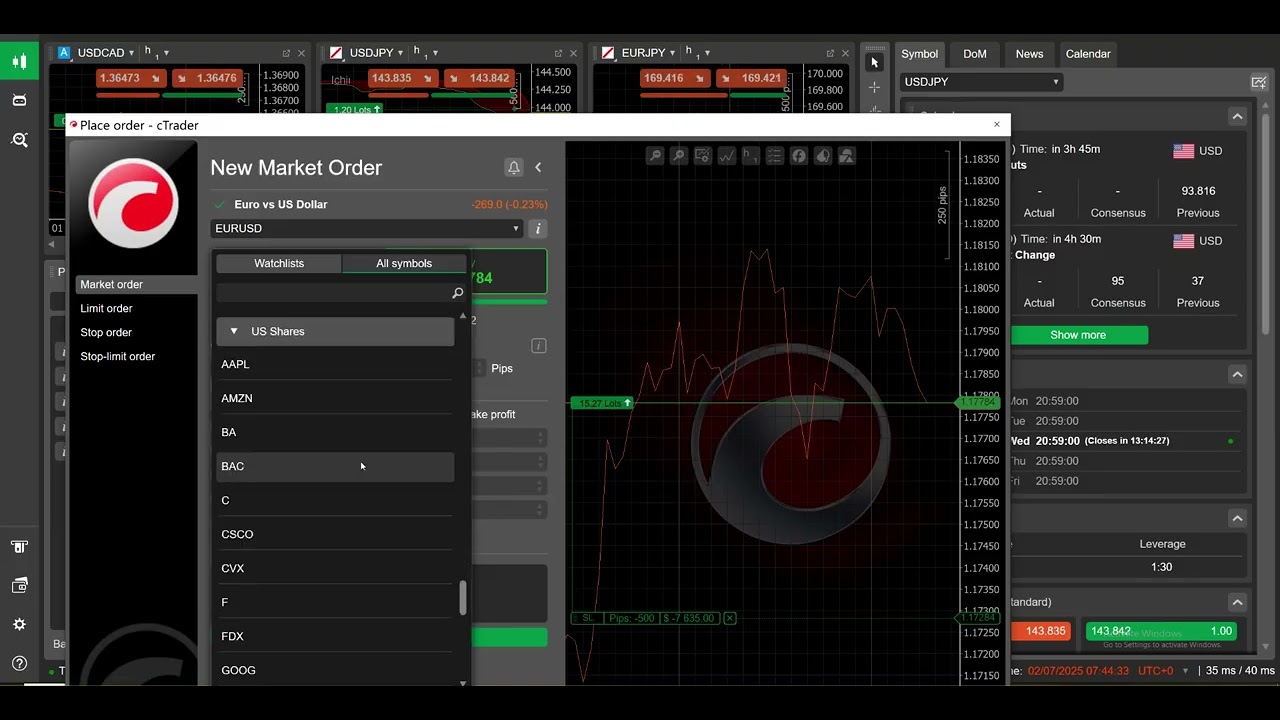Zoom out the order preview chart
Image resolution: width=1280 pixels, height=720 pixels.
tap(655, 156)
